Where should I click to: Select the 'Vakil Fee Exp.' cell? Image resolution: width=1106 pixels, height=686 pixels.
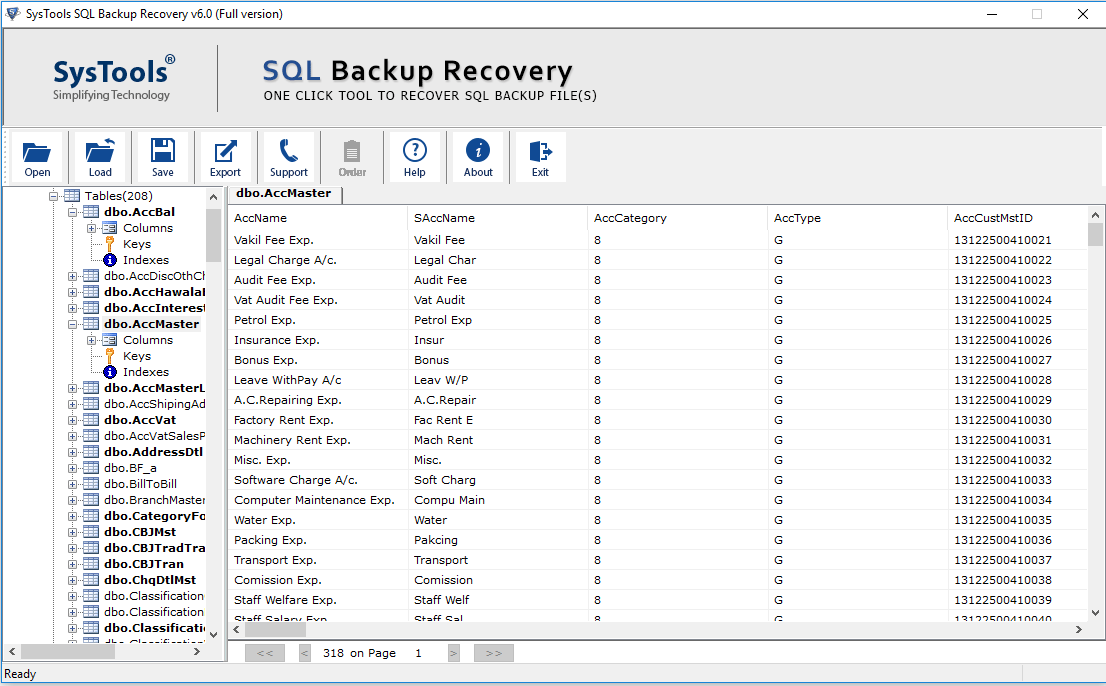pos(317,240)
